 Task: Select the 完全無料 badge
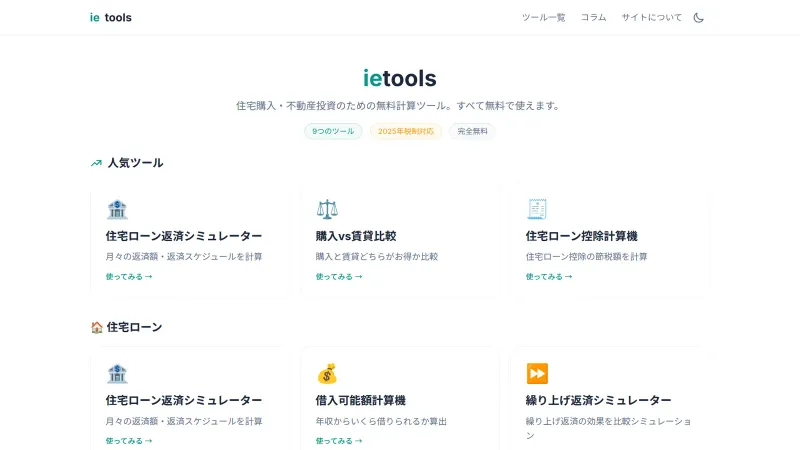472,131
